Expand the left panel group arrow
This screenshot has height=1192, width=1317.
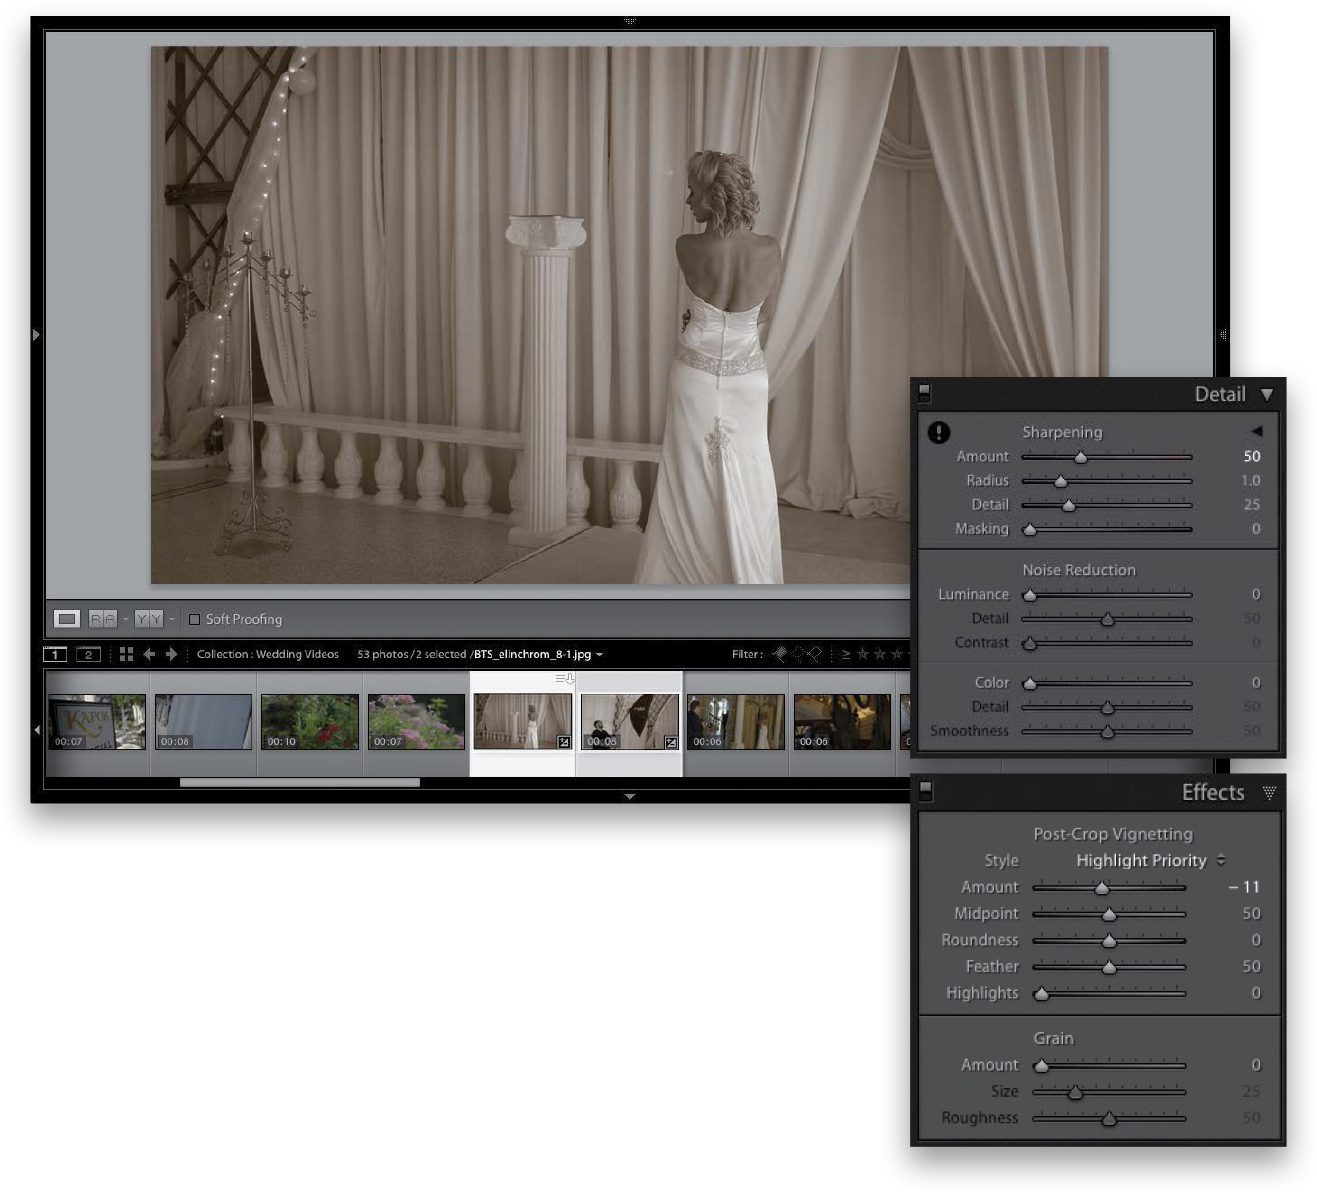36,335
